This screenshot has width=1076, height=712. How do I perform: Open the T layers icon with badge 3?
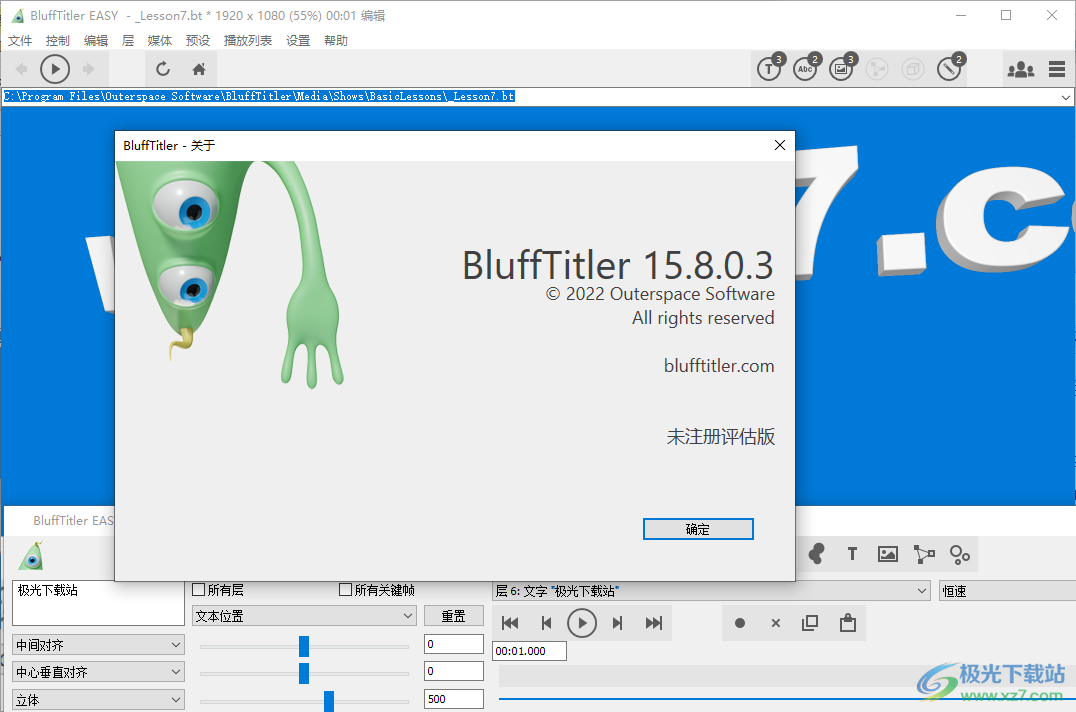click(771, 68)
